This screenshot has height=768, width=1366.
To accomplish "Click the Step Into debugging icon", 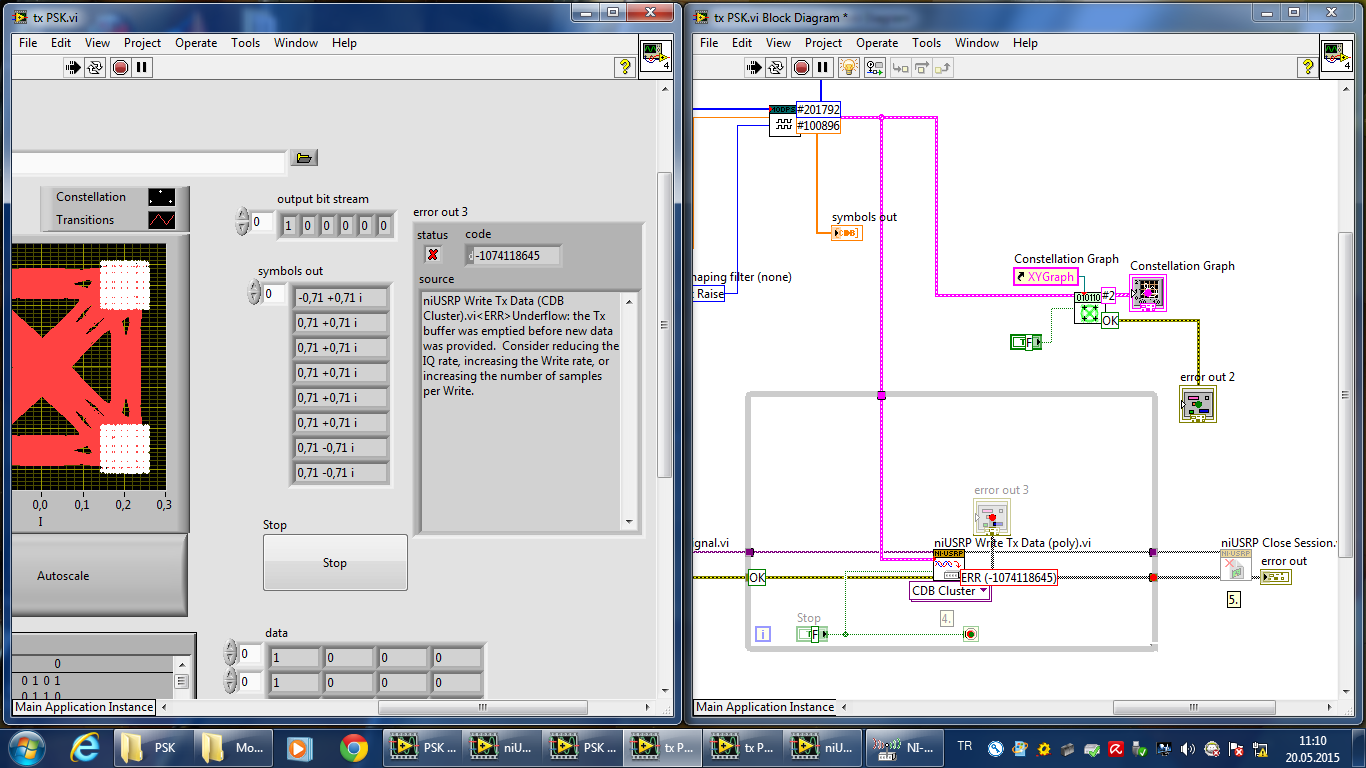I will (899, 68).
